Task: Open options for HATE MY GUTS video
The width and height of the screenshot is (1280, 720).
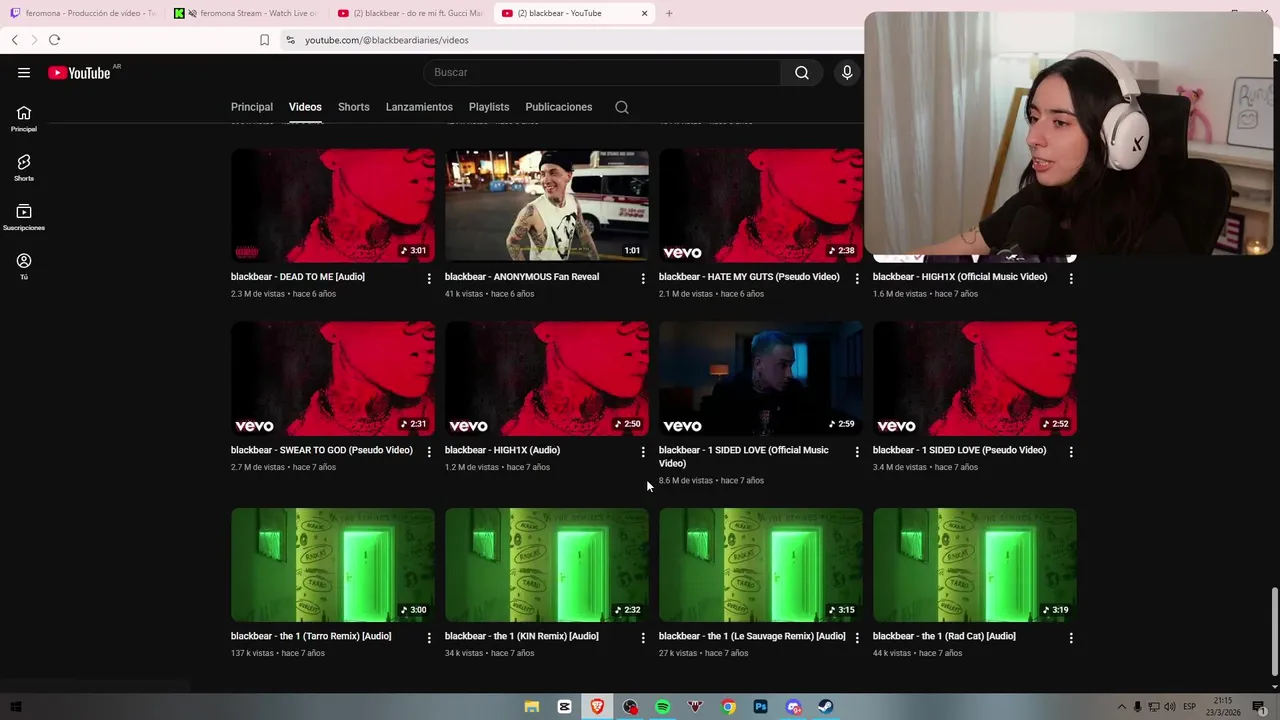Action: click(x=857, y=278)
